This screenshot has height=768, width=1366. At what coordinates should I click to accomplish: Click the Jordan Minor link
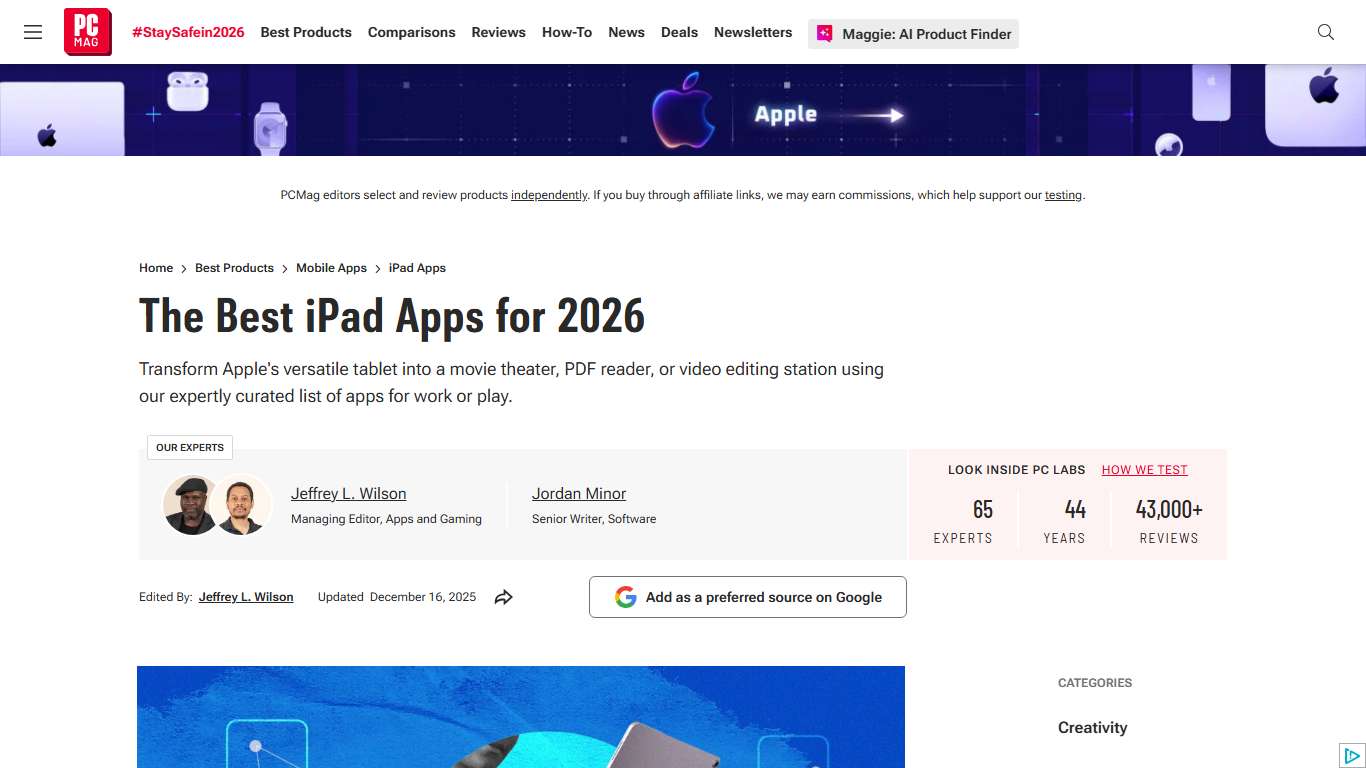pos(579,493)
